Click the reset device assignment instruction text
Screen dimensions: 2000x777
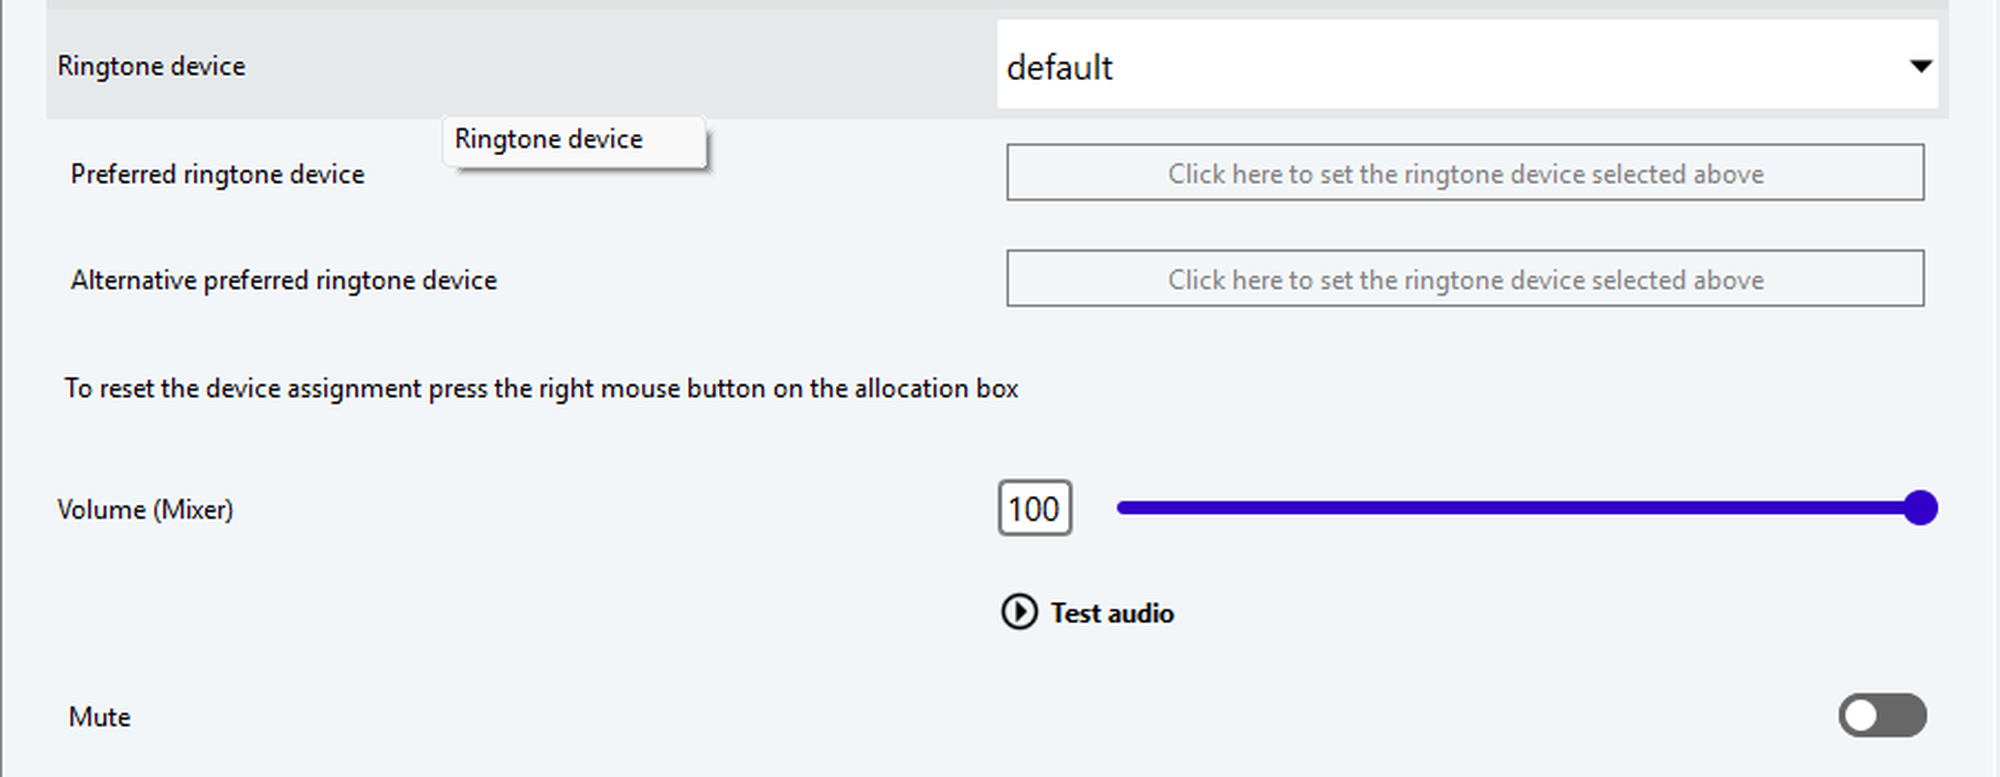point(541,388)
